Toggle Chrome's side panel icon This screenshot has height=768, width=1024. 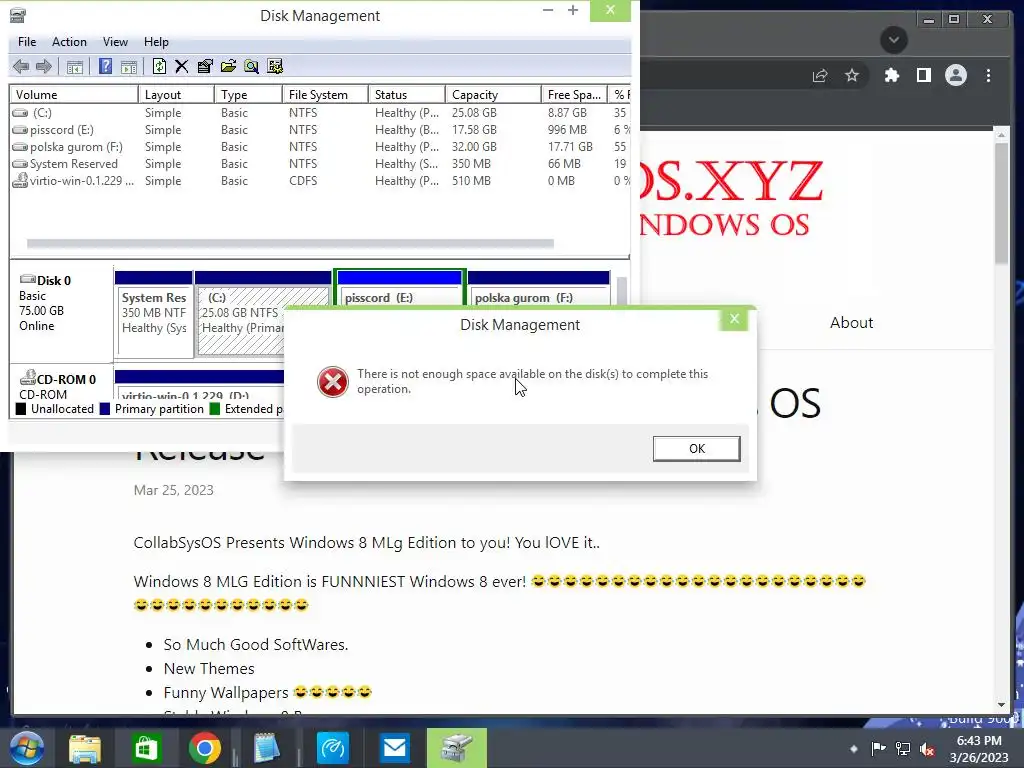[x=923, y=76]
